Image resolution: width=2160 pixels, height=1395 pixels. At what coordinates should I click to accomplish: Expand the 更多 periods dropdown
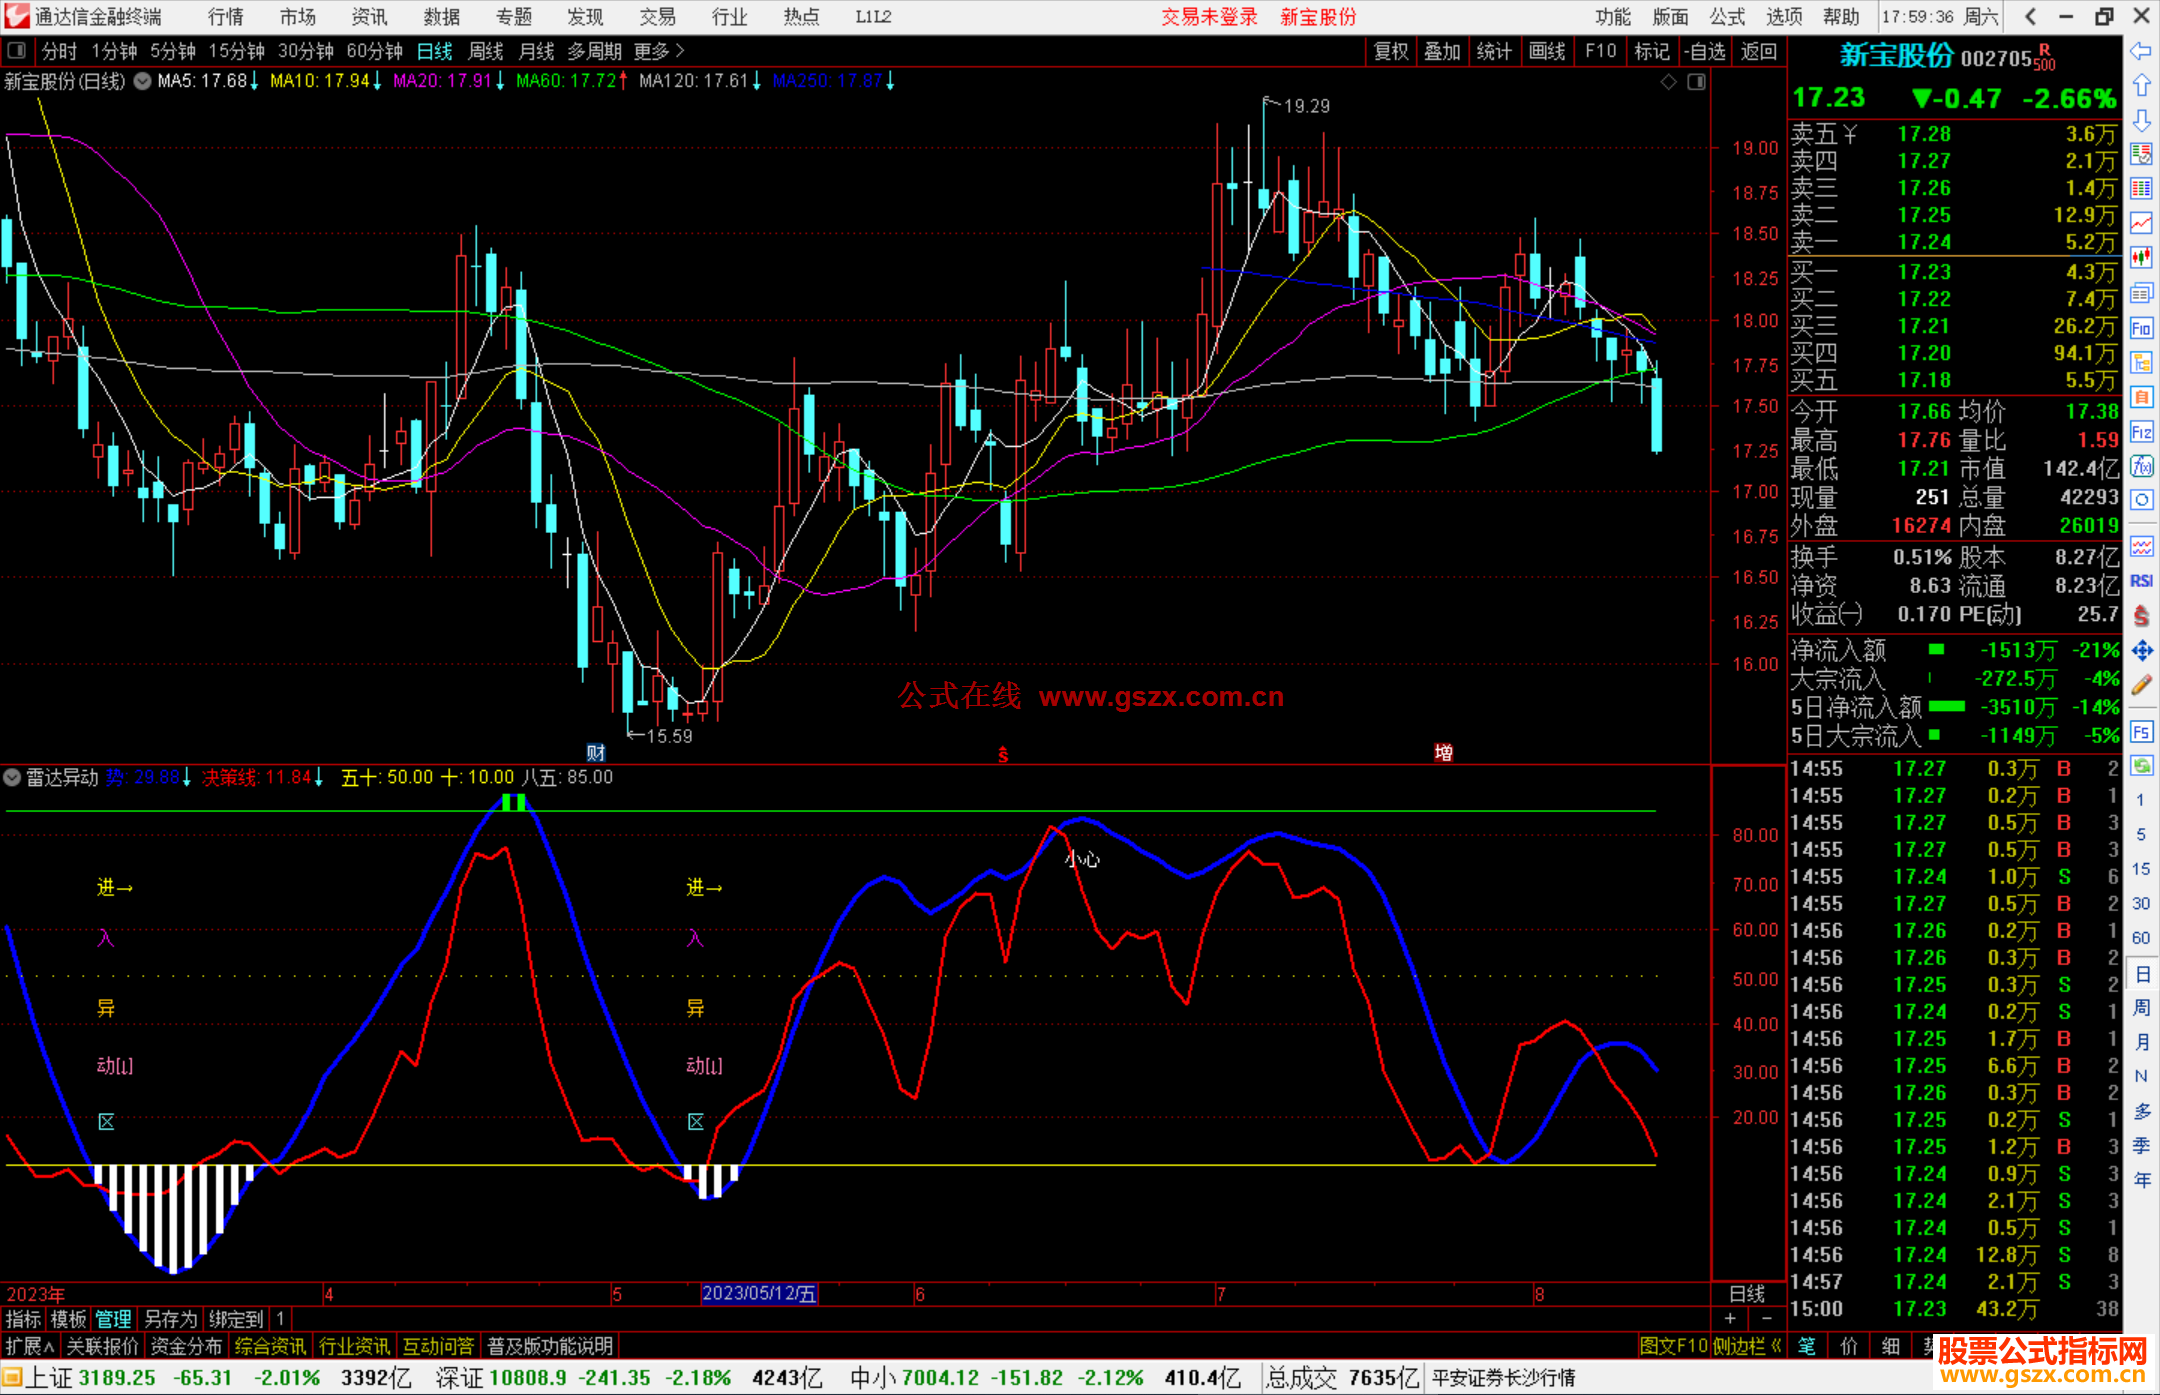(x=658, y=51)
